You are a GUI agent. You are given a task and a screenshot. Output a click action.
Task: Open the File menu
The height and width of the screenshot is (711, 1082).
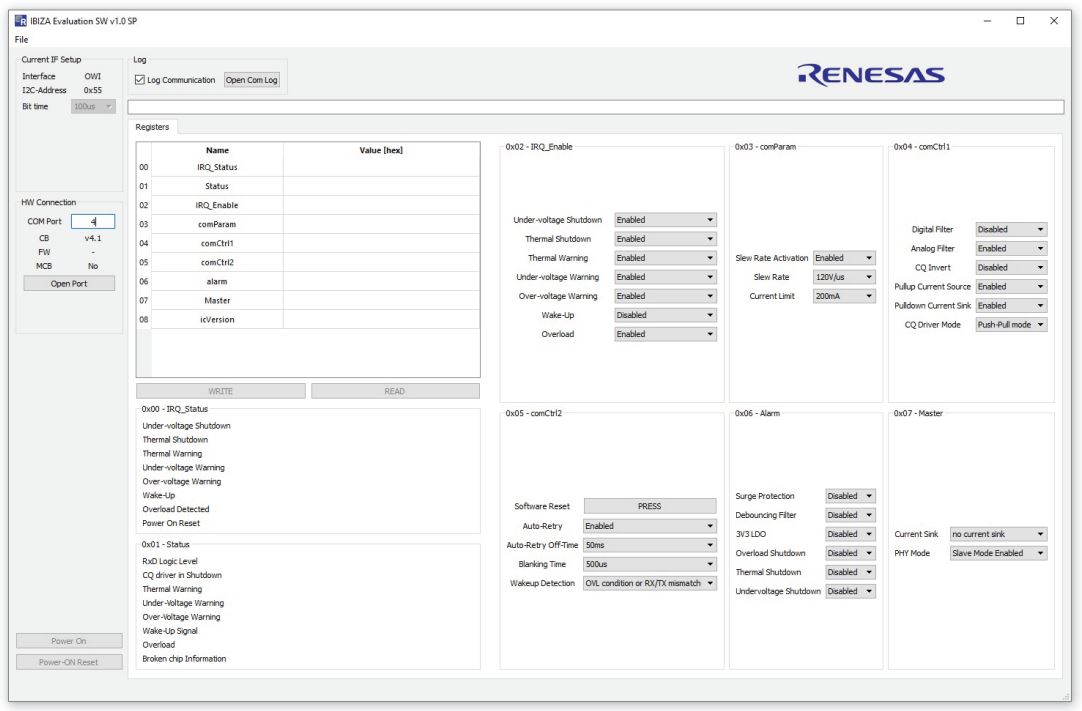click(20, 39)
